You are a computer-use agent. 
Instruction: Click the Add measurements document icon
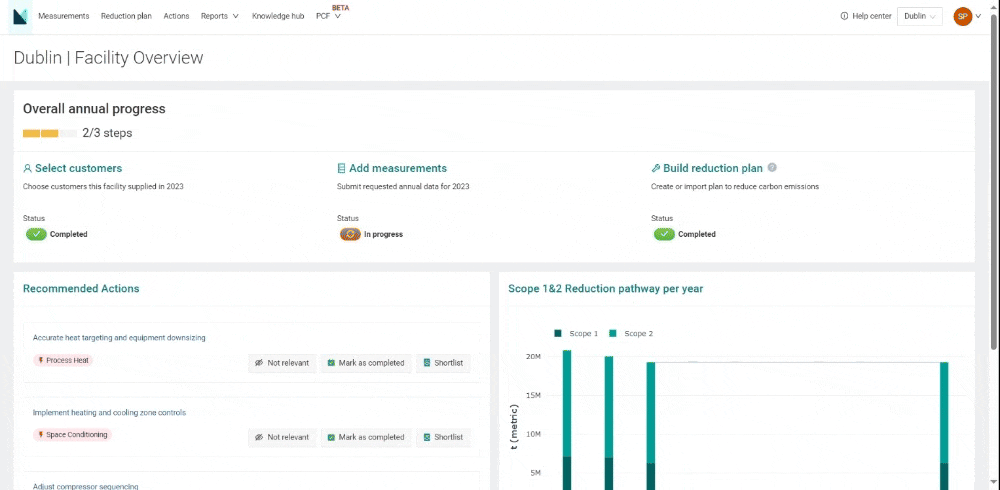tap(342, 169)
